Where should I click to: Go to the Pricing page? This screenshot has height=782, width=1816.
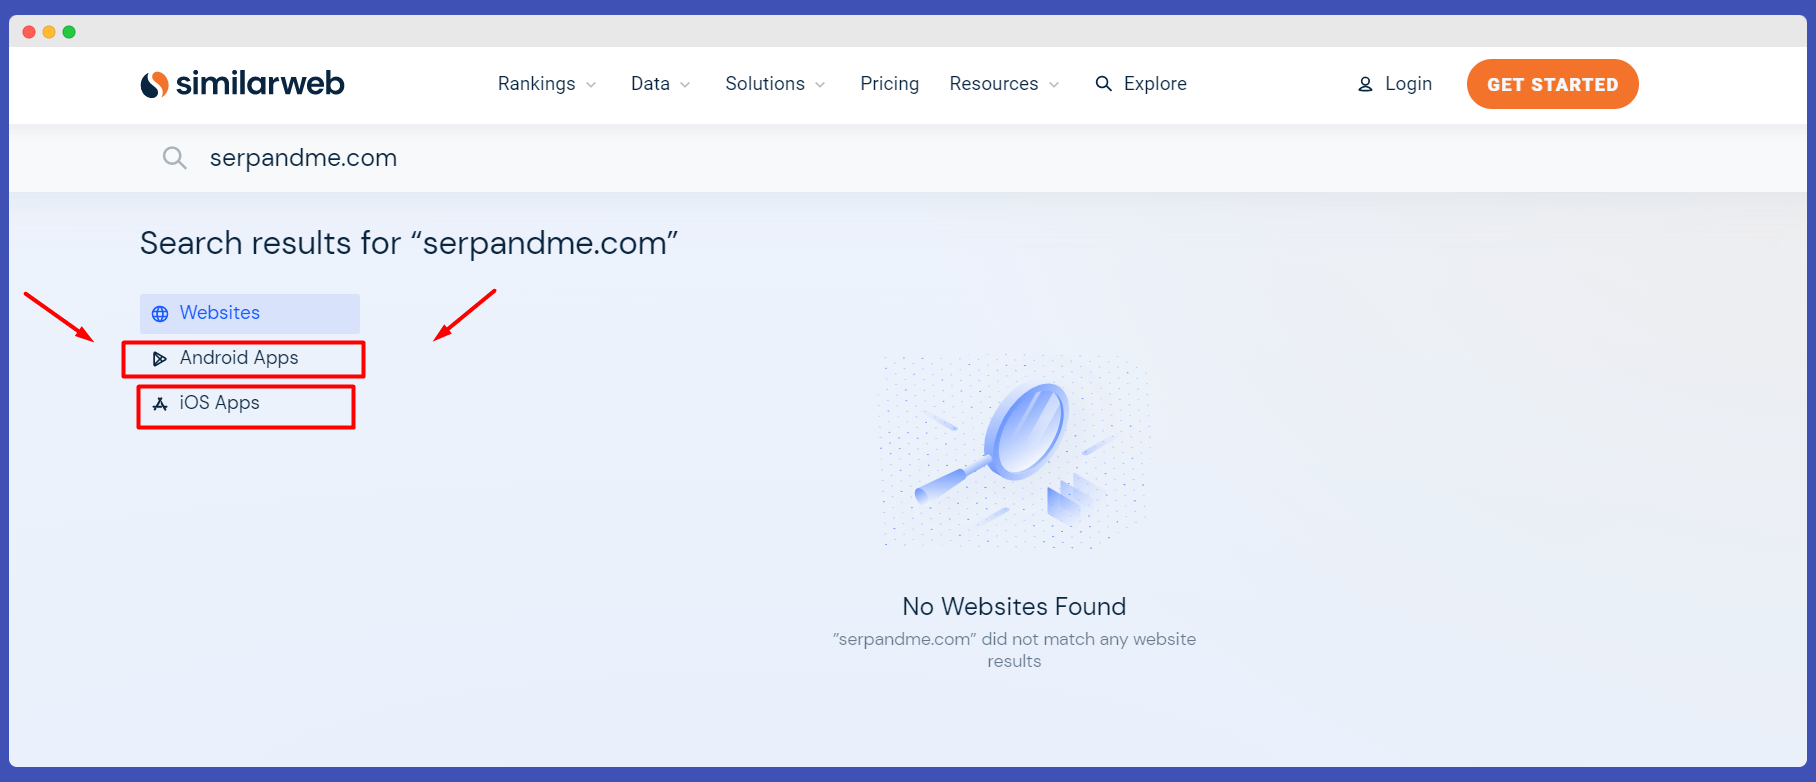(889, 84)
